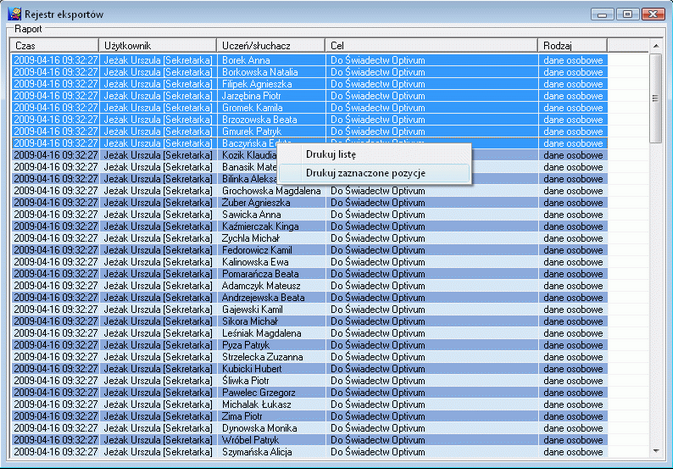Maximize the Rejestr eksportów window

click(627, 14)
